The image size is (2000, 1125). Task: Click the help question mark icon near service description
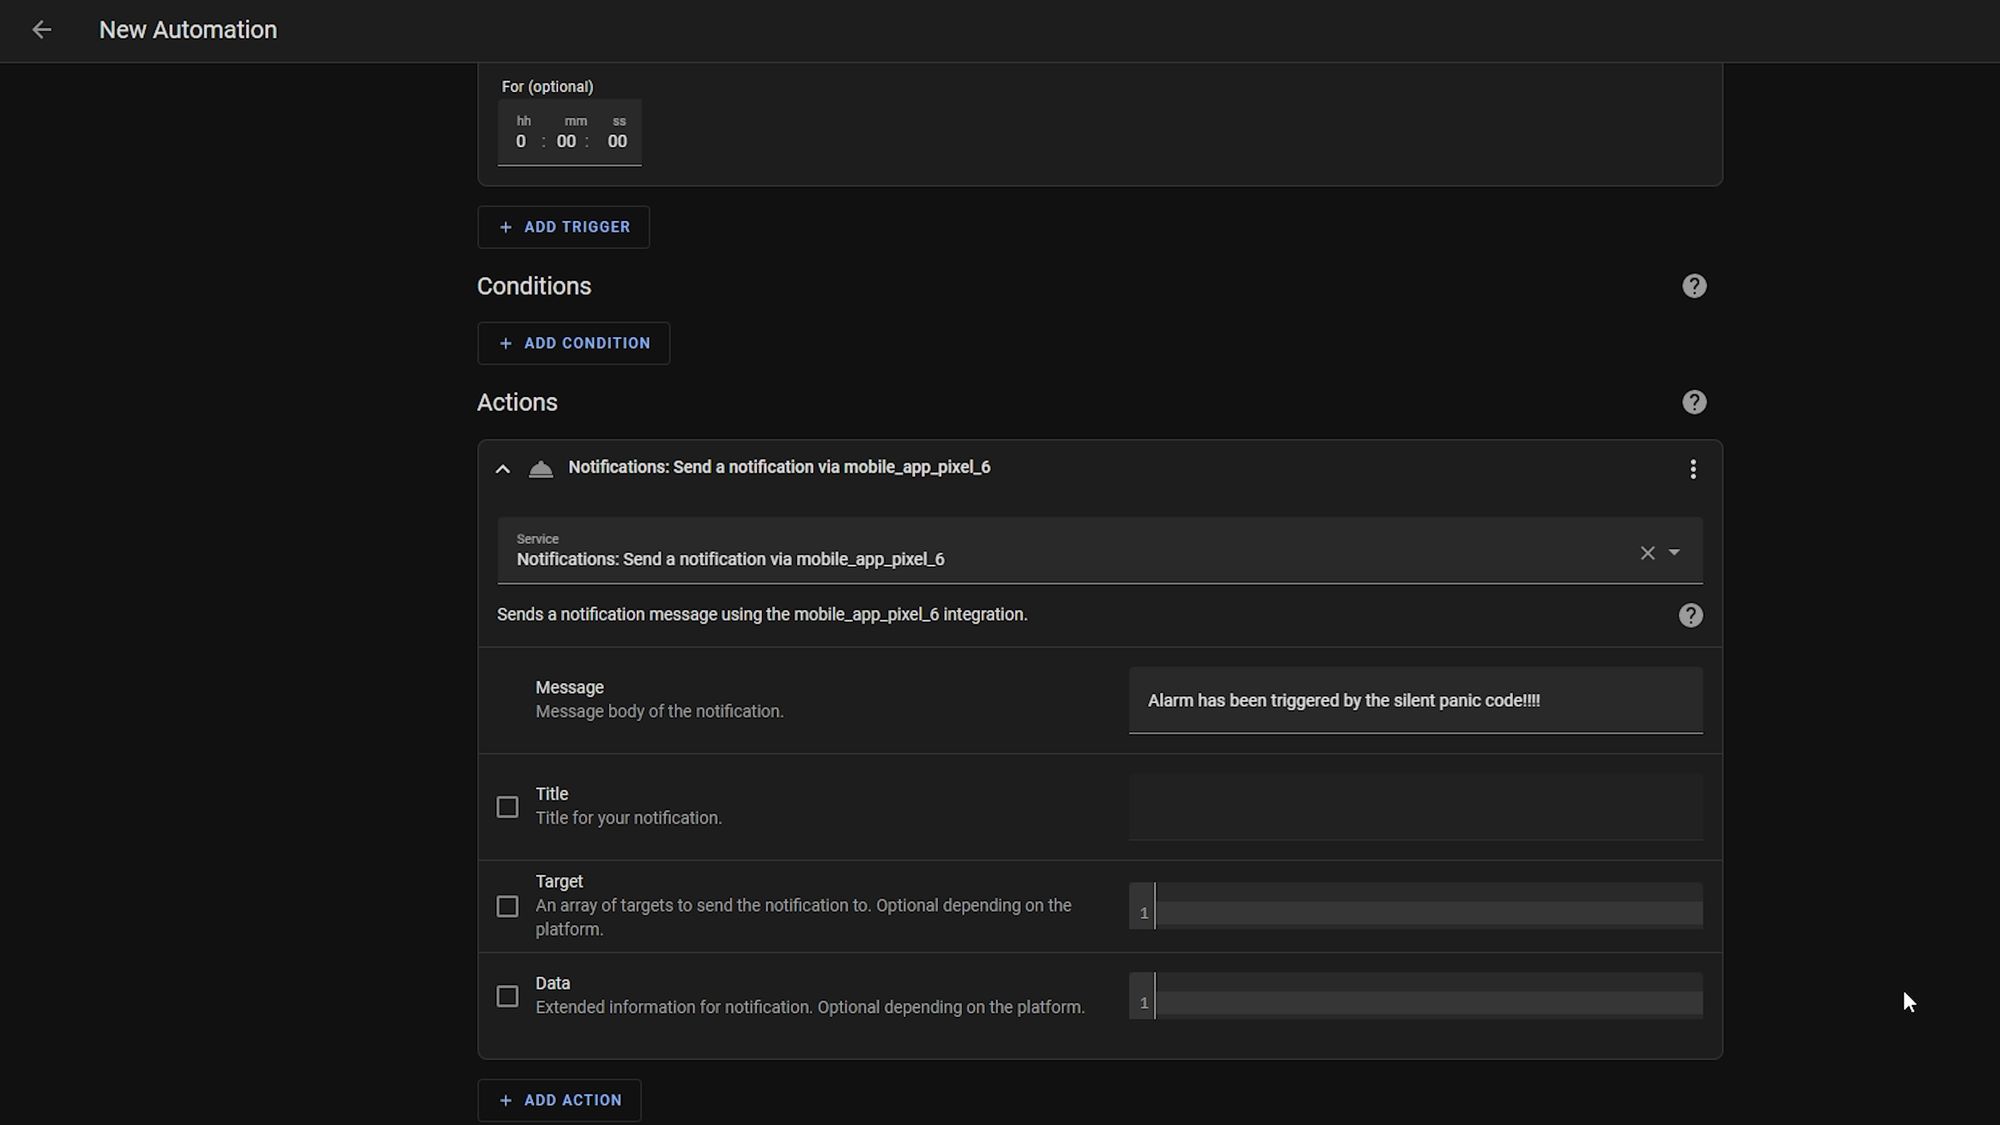pos(1691,614)
